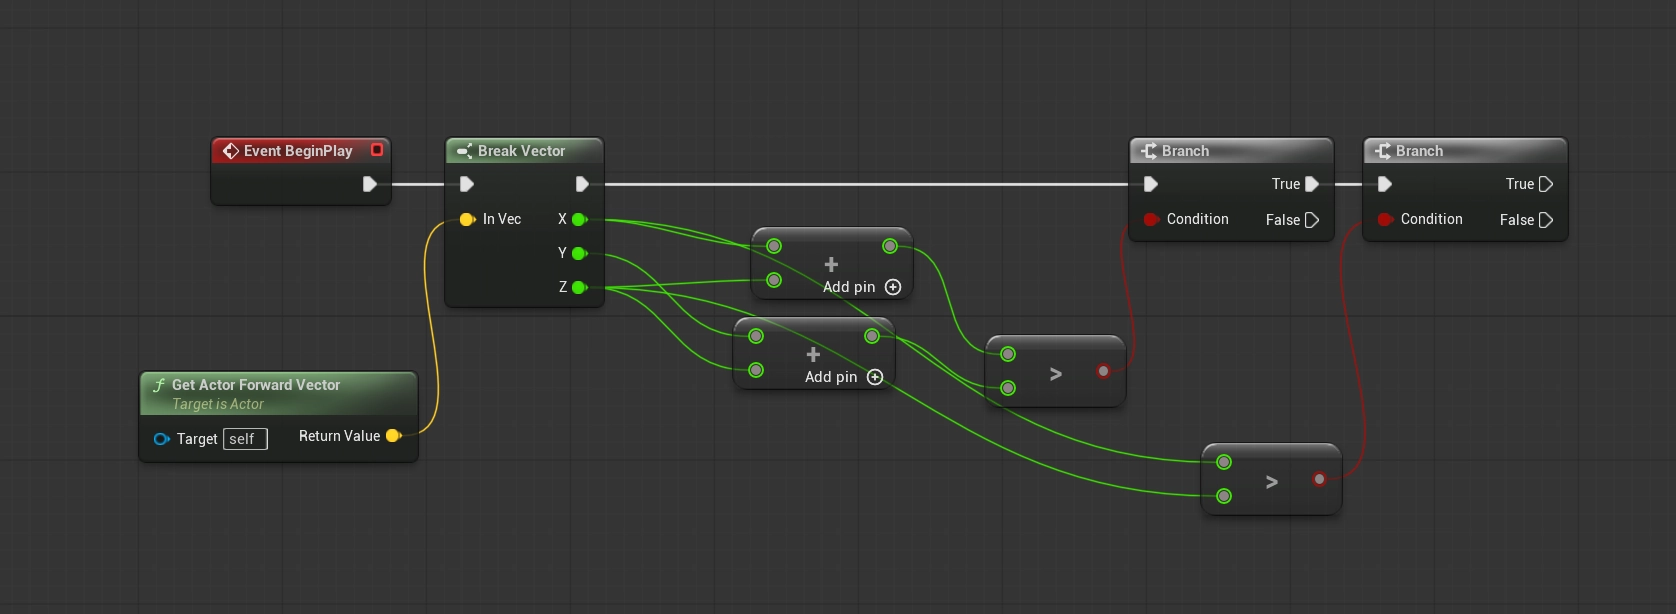Select the Get Actor Forward Vector node title
The width and height of the screenshot is (1676, 614).
(256, 385)
